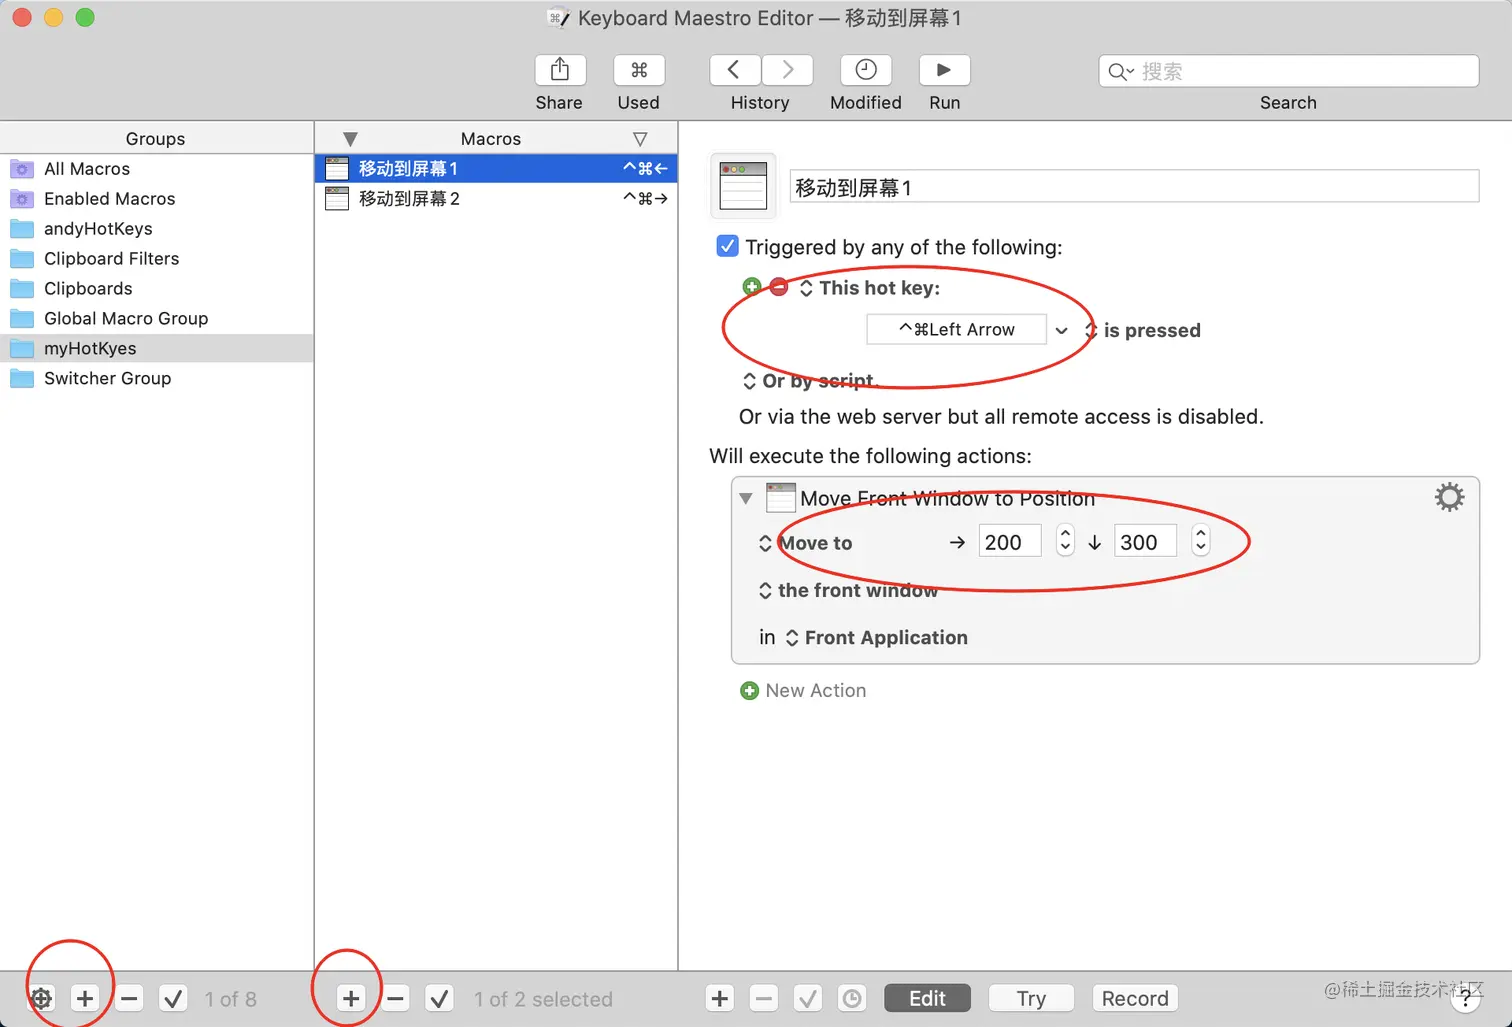Toggle enable for selected action
The height and width of the screenshot is (1027, 1512).
pos(808,998)
